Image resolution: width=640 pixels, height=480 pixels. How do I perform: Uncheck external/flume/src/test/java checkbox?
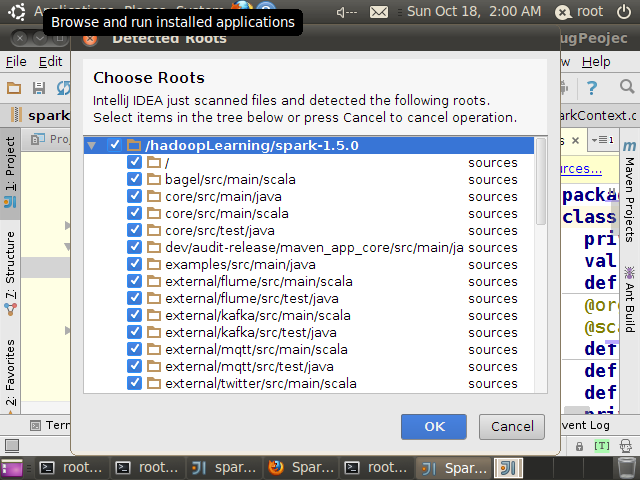134,298
